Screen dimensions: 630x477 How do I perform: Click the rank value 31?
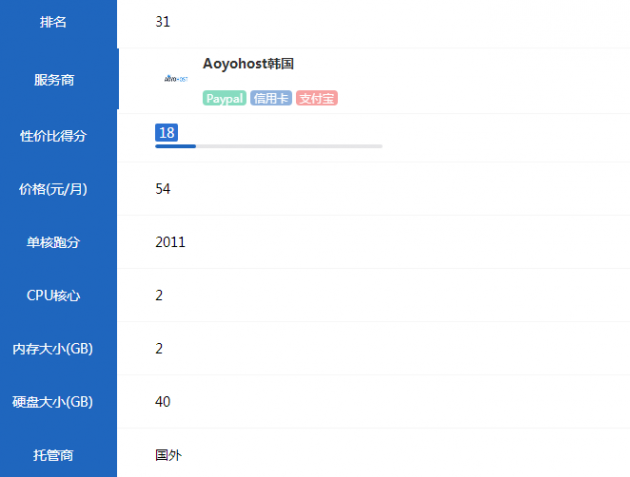(x=163, y=22)
